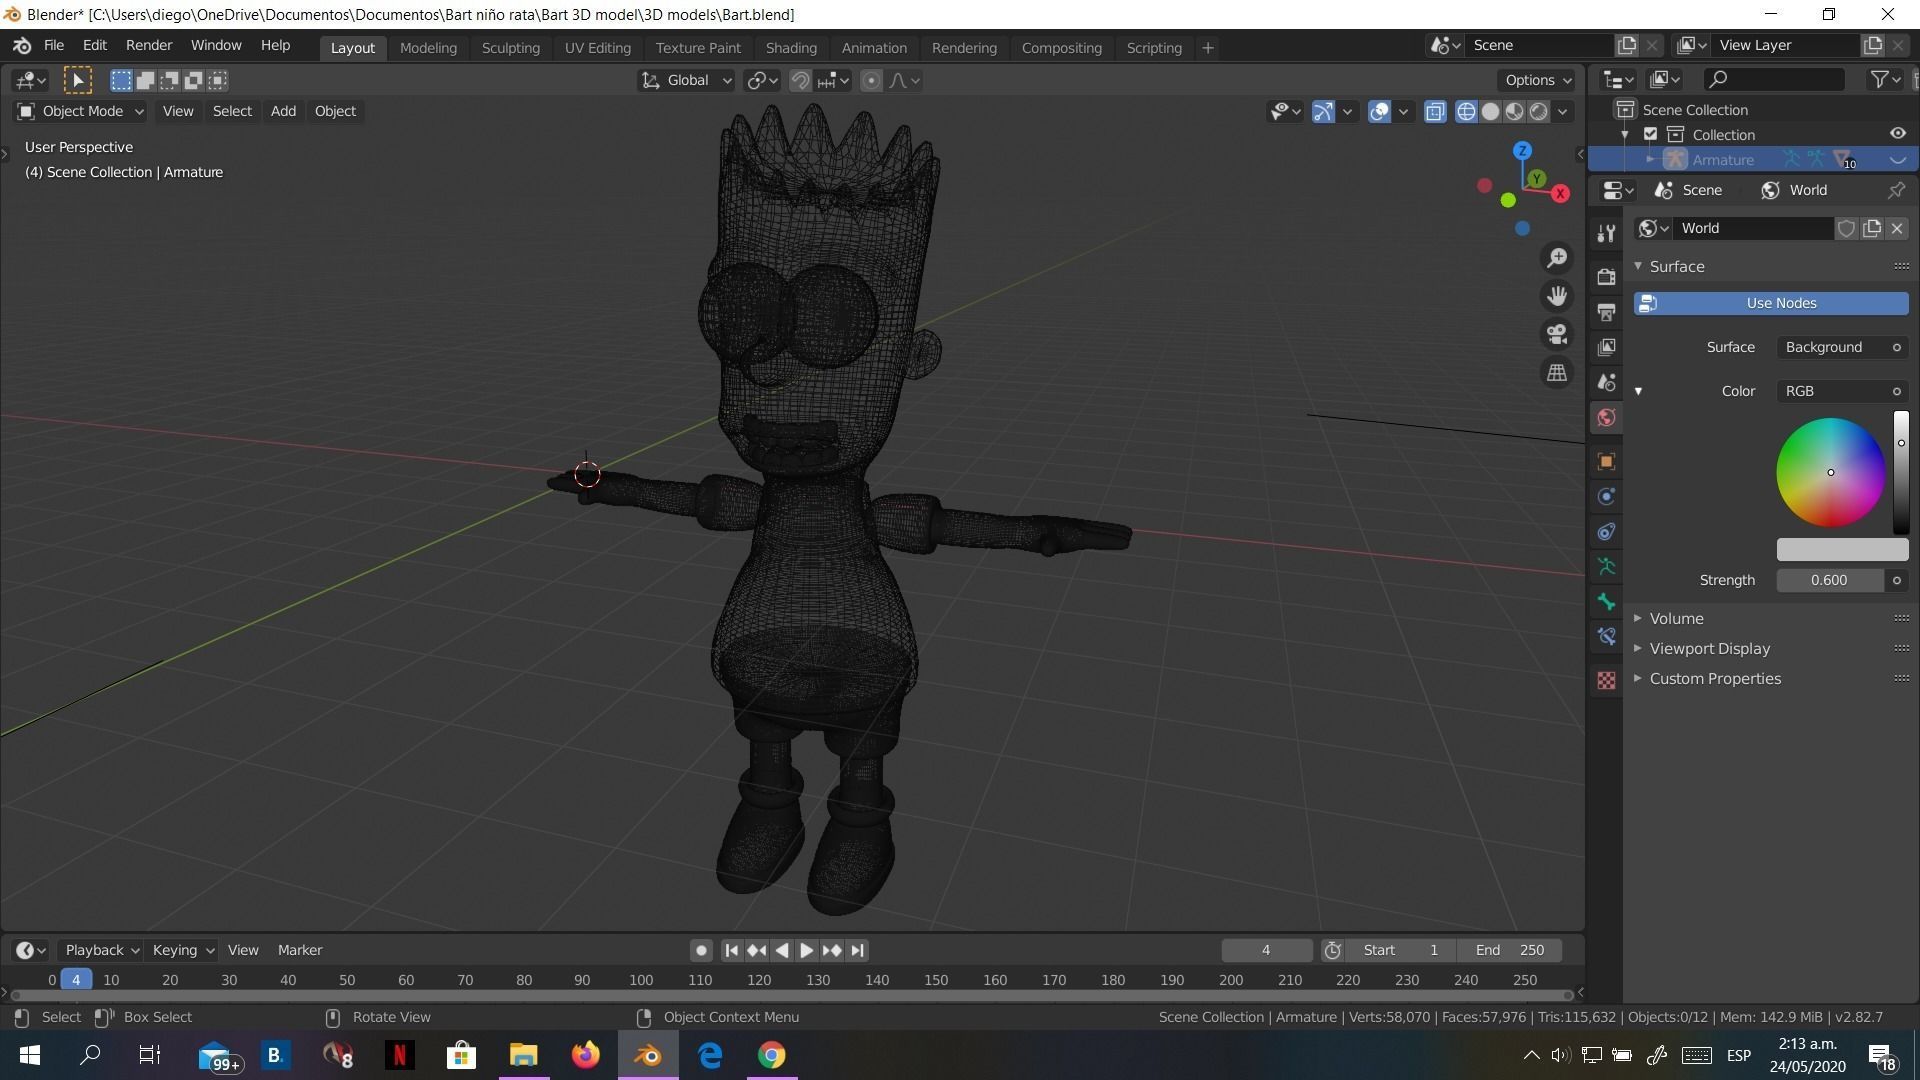The height and width of the screenshot is (1080, 1920).
Task: Open the Physics properties tab
Action: tap(1606, 496)
